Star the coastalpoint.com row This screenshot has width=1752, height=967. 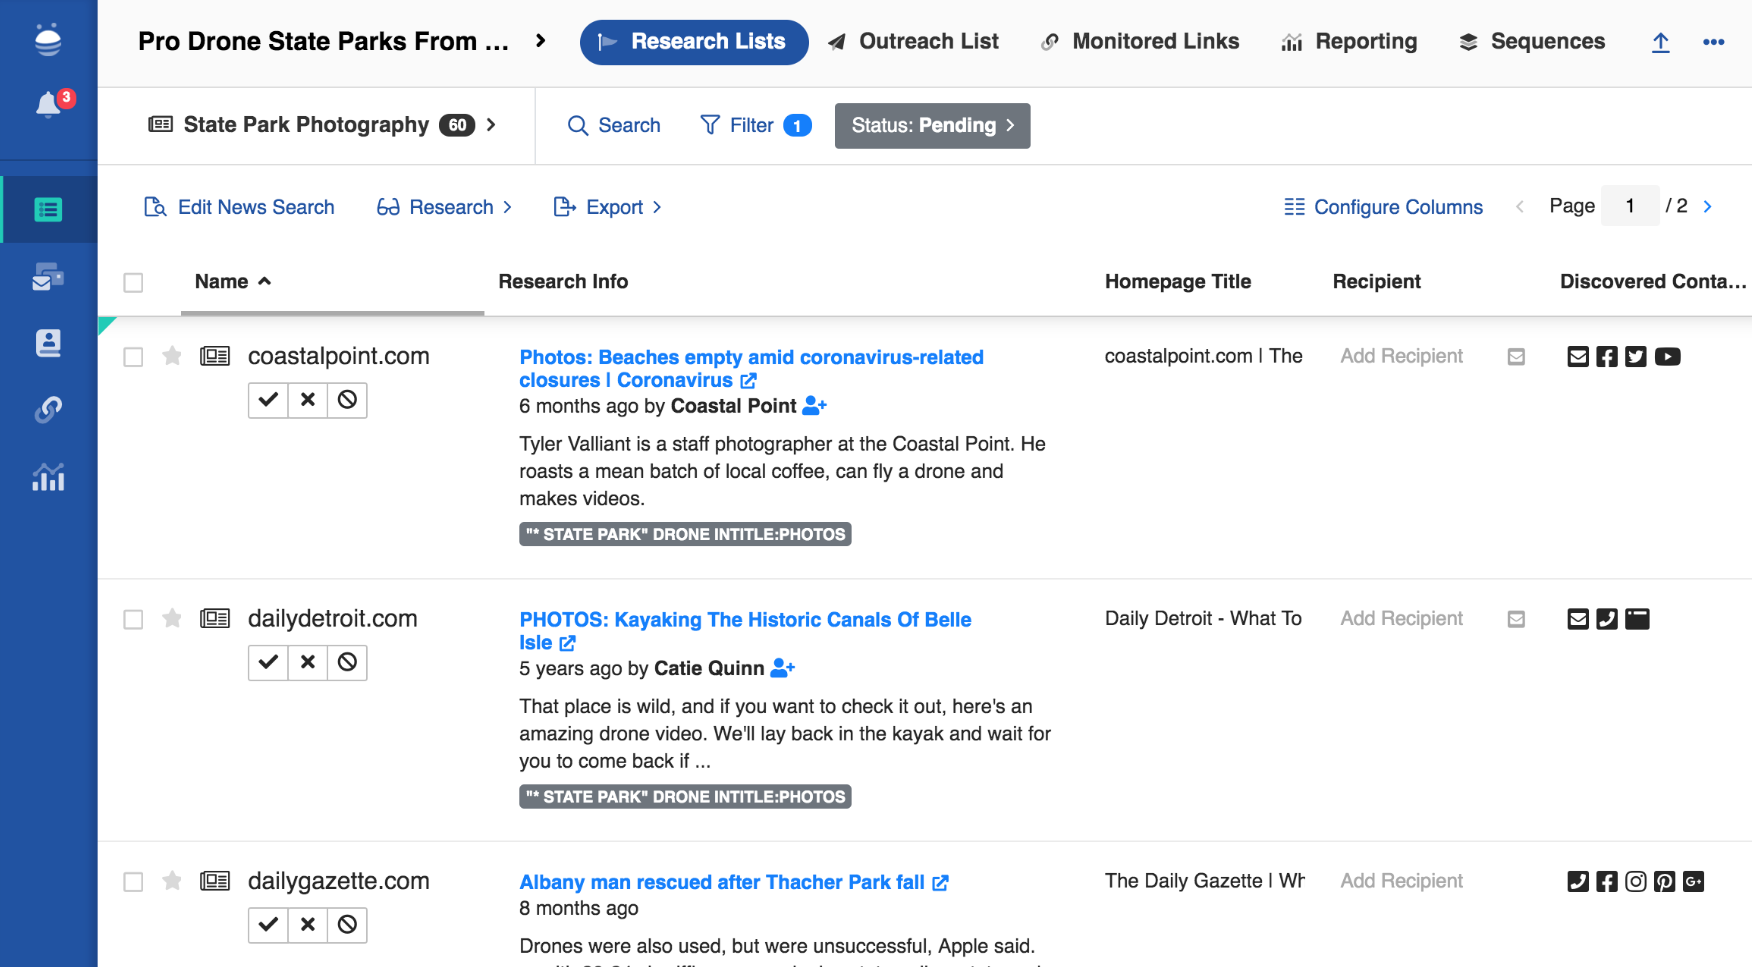(x=172, y=356)
